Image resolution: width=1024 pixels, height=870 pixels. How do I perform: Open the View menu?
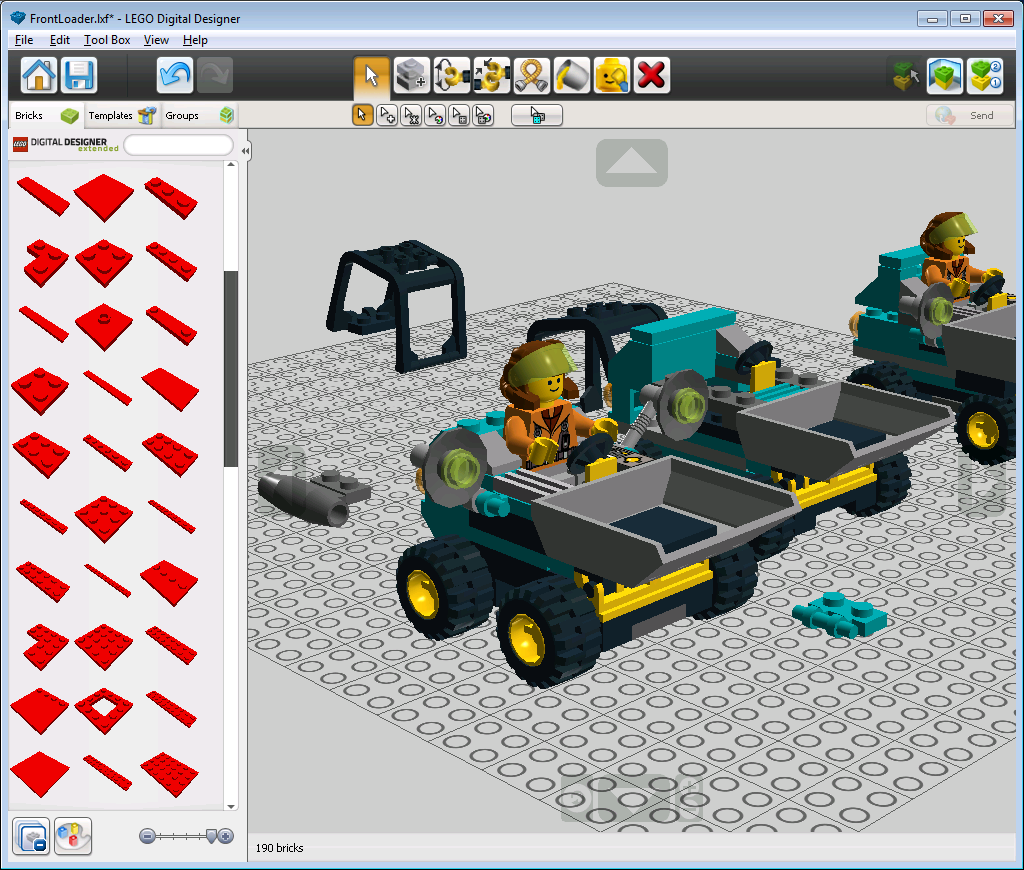[156, 40]
